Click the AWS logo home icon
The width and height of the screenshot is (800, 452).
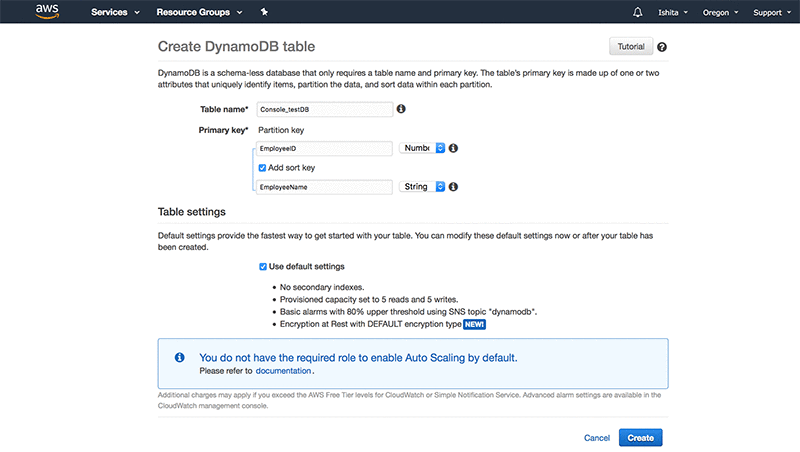(47, 12)
